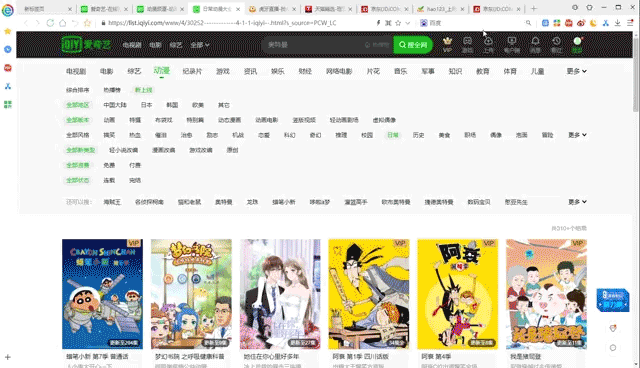Bookmark page with toolbar star icon
Image resolution: width=640 pixels, height=368 pixels.
coord(87,23)
